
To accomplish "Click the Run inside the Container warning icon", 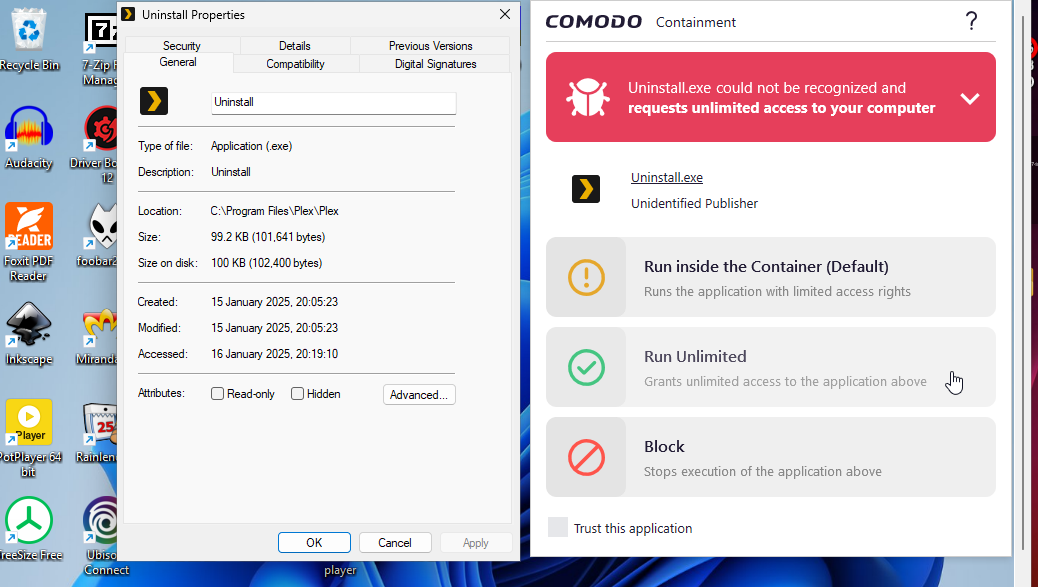I will pyautogui.click(x=586, y=277).
